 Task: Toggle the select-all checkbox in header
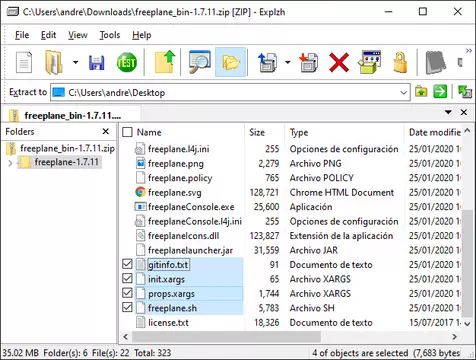pyautogui.click(x=127, y=132)
